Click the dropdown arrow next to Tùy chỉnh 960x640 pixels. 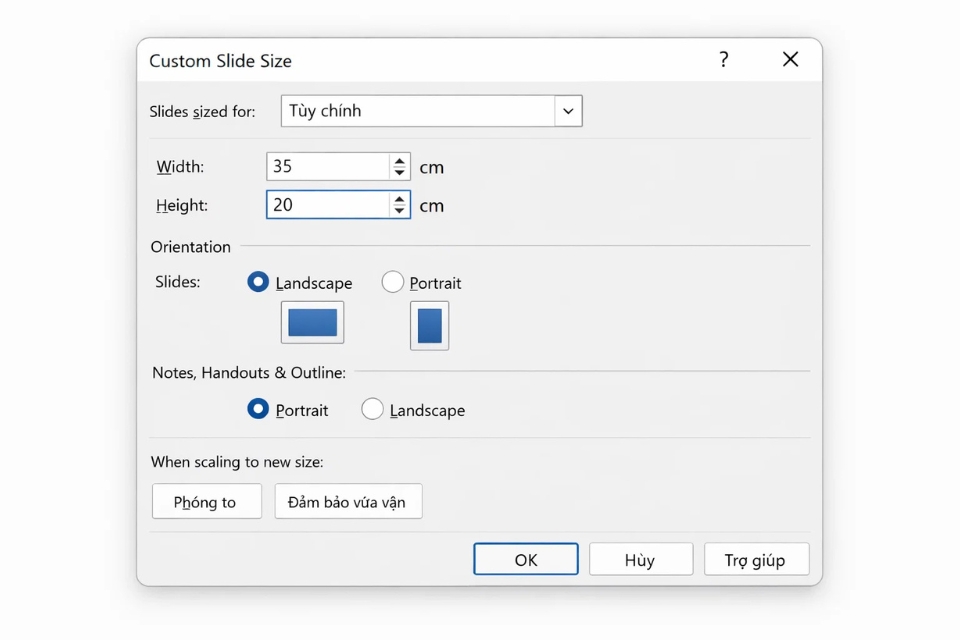click(568, 111)
